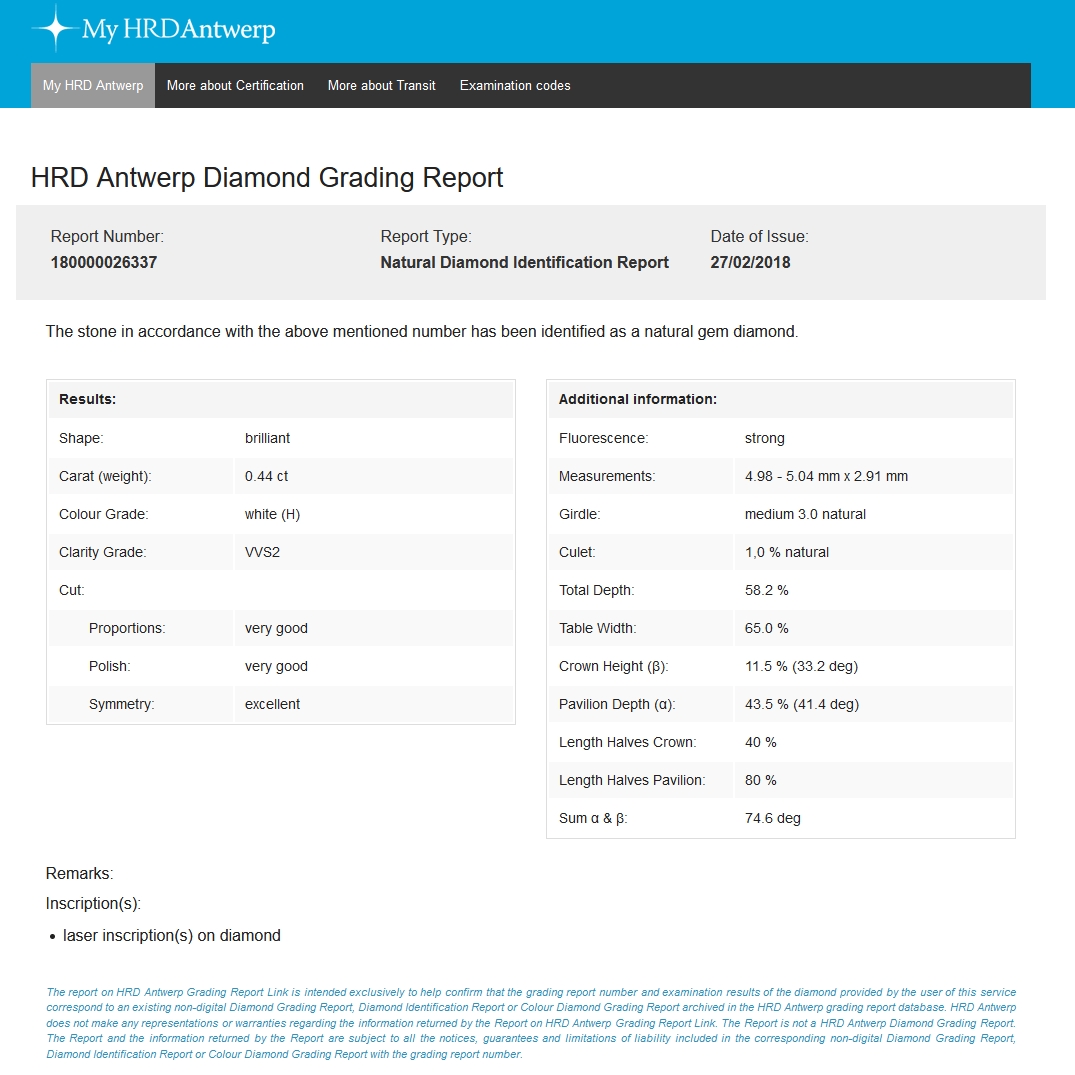Viewport: 1075px width, 1075px height.
Task: Open More about Certification menu item
Action: (235, 86)
